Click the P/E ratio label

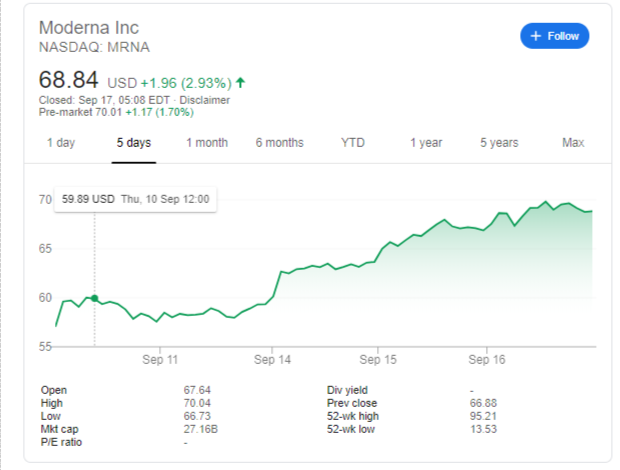click(61, 442)
